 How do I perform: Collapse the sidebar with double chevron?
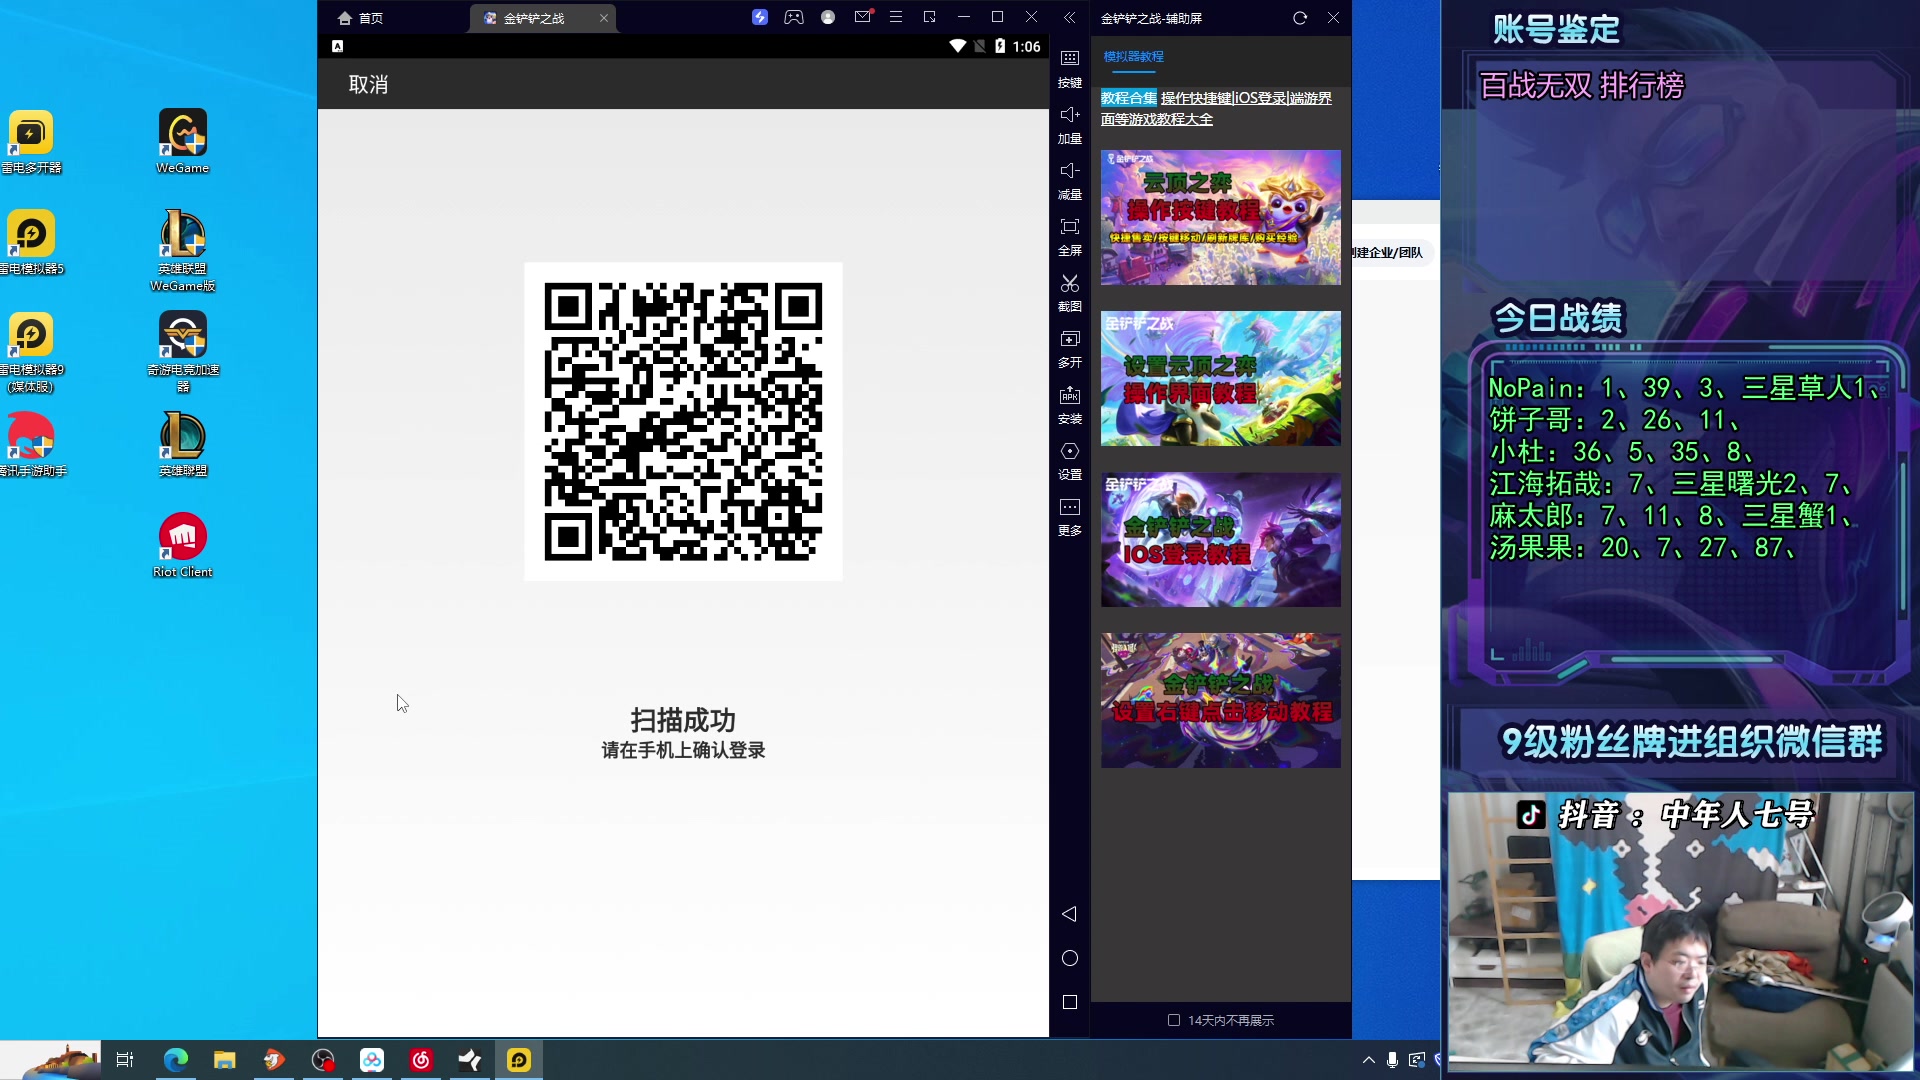point(1069,17)
